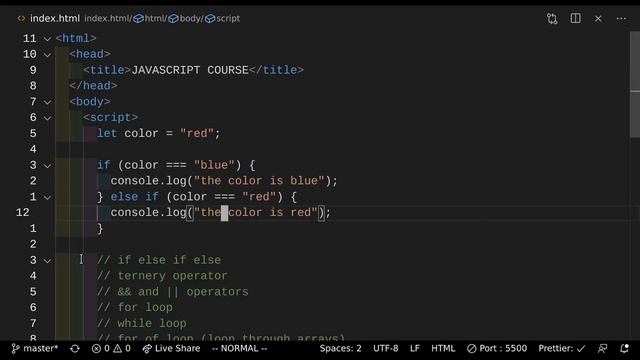Collapse the script tag fold arrow
Screen dimensions: 640x360
(47, 118)
